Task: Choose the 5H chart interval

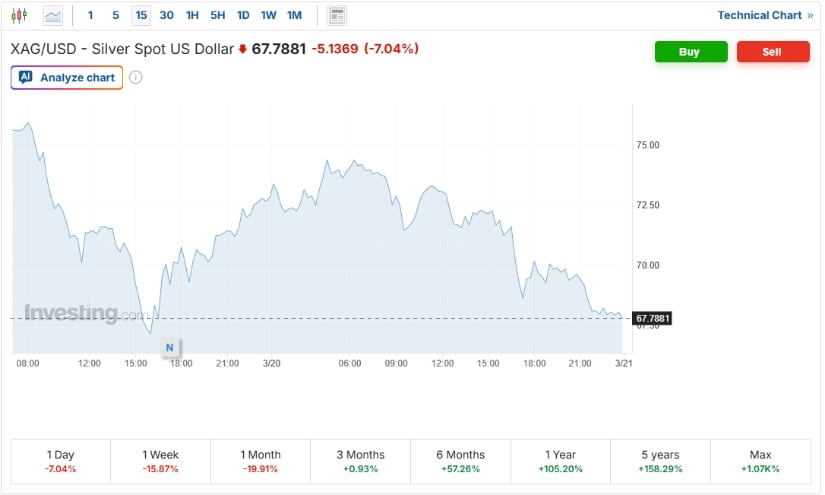Action: (x=218, y=15)
